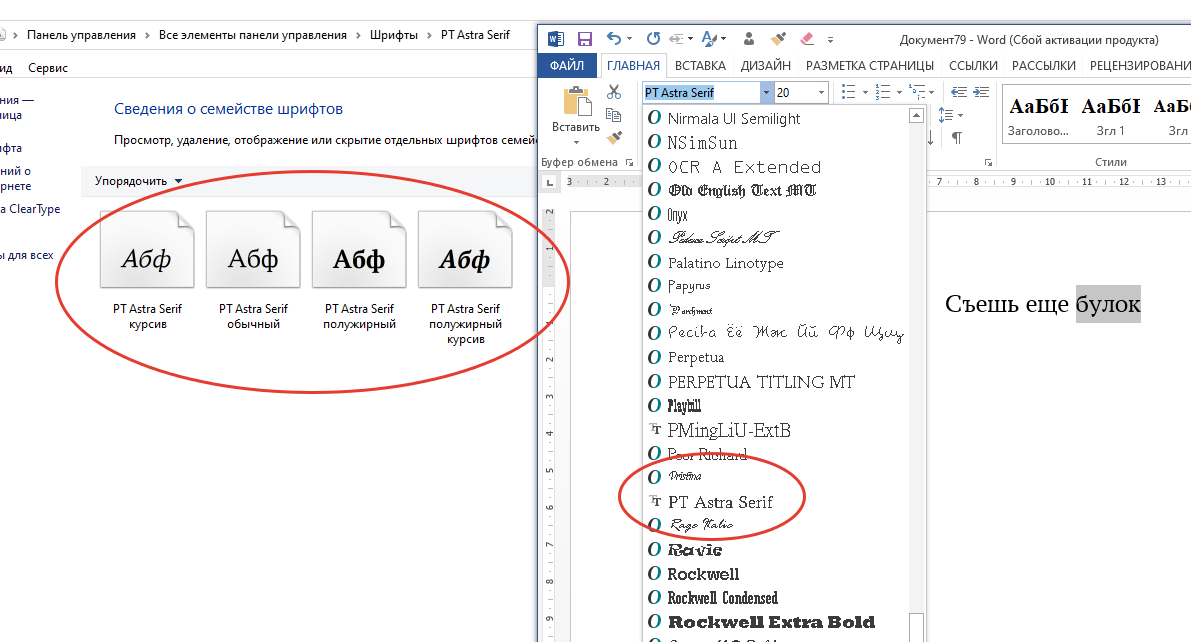Go to Панель управления in the breadcrumb

tap(81, 35)
